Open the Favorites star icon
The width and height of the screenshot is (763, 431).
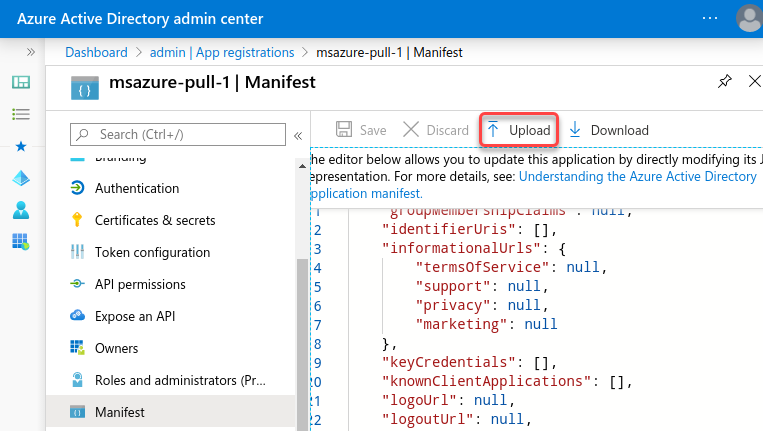[x=20, y=146]
